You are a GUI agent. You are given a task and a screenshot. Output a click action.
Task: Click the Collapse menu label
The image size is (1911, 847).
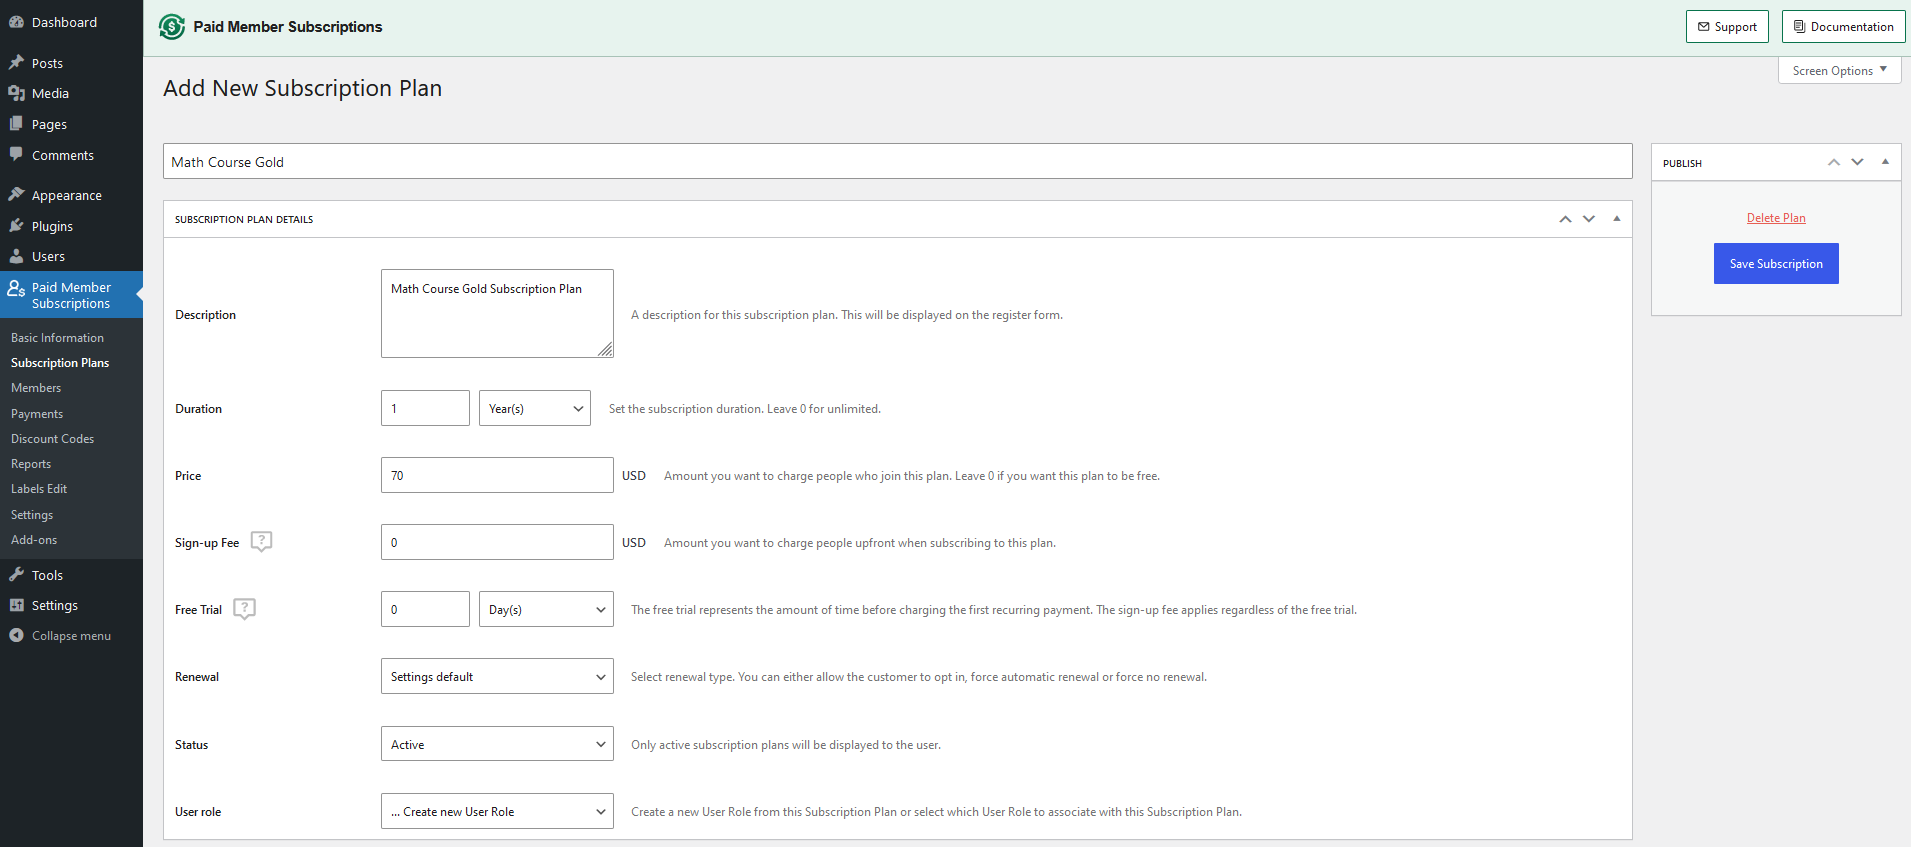click(x=71, y=635)
